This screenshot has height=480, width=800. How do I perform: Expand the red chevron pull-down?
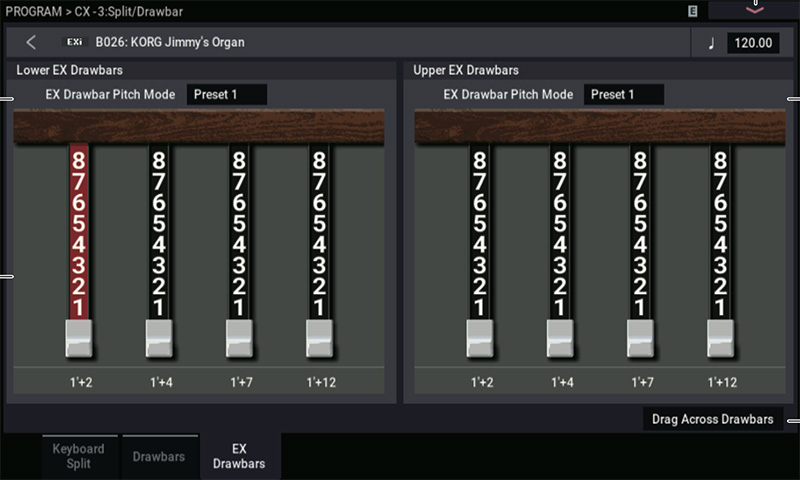[754, 9]
